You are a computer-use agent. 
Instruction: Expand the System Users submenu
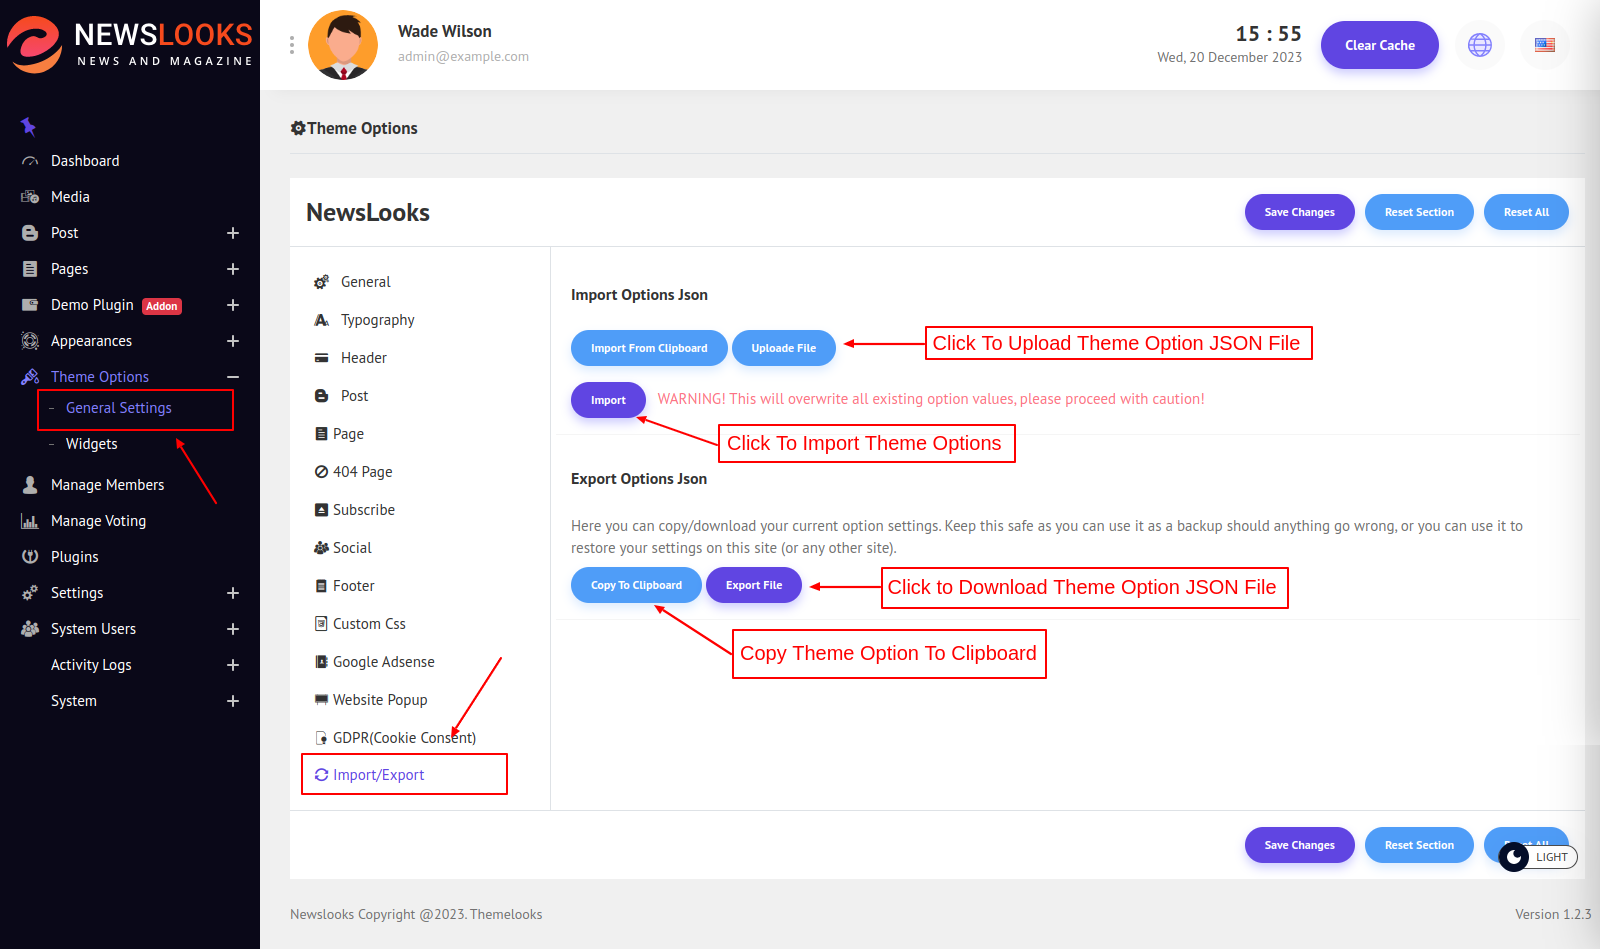[232, 629]
